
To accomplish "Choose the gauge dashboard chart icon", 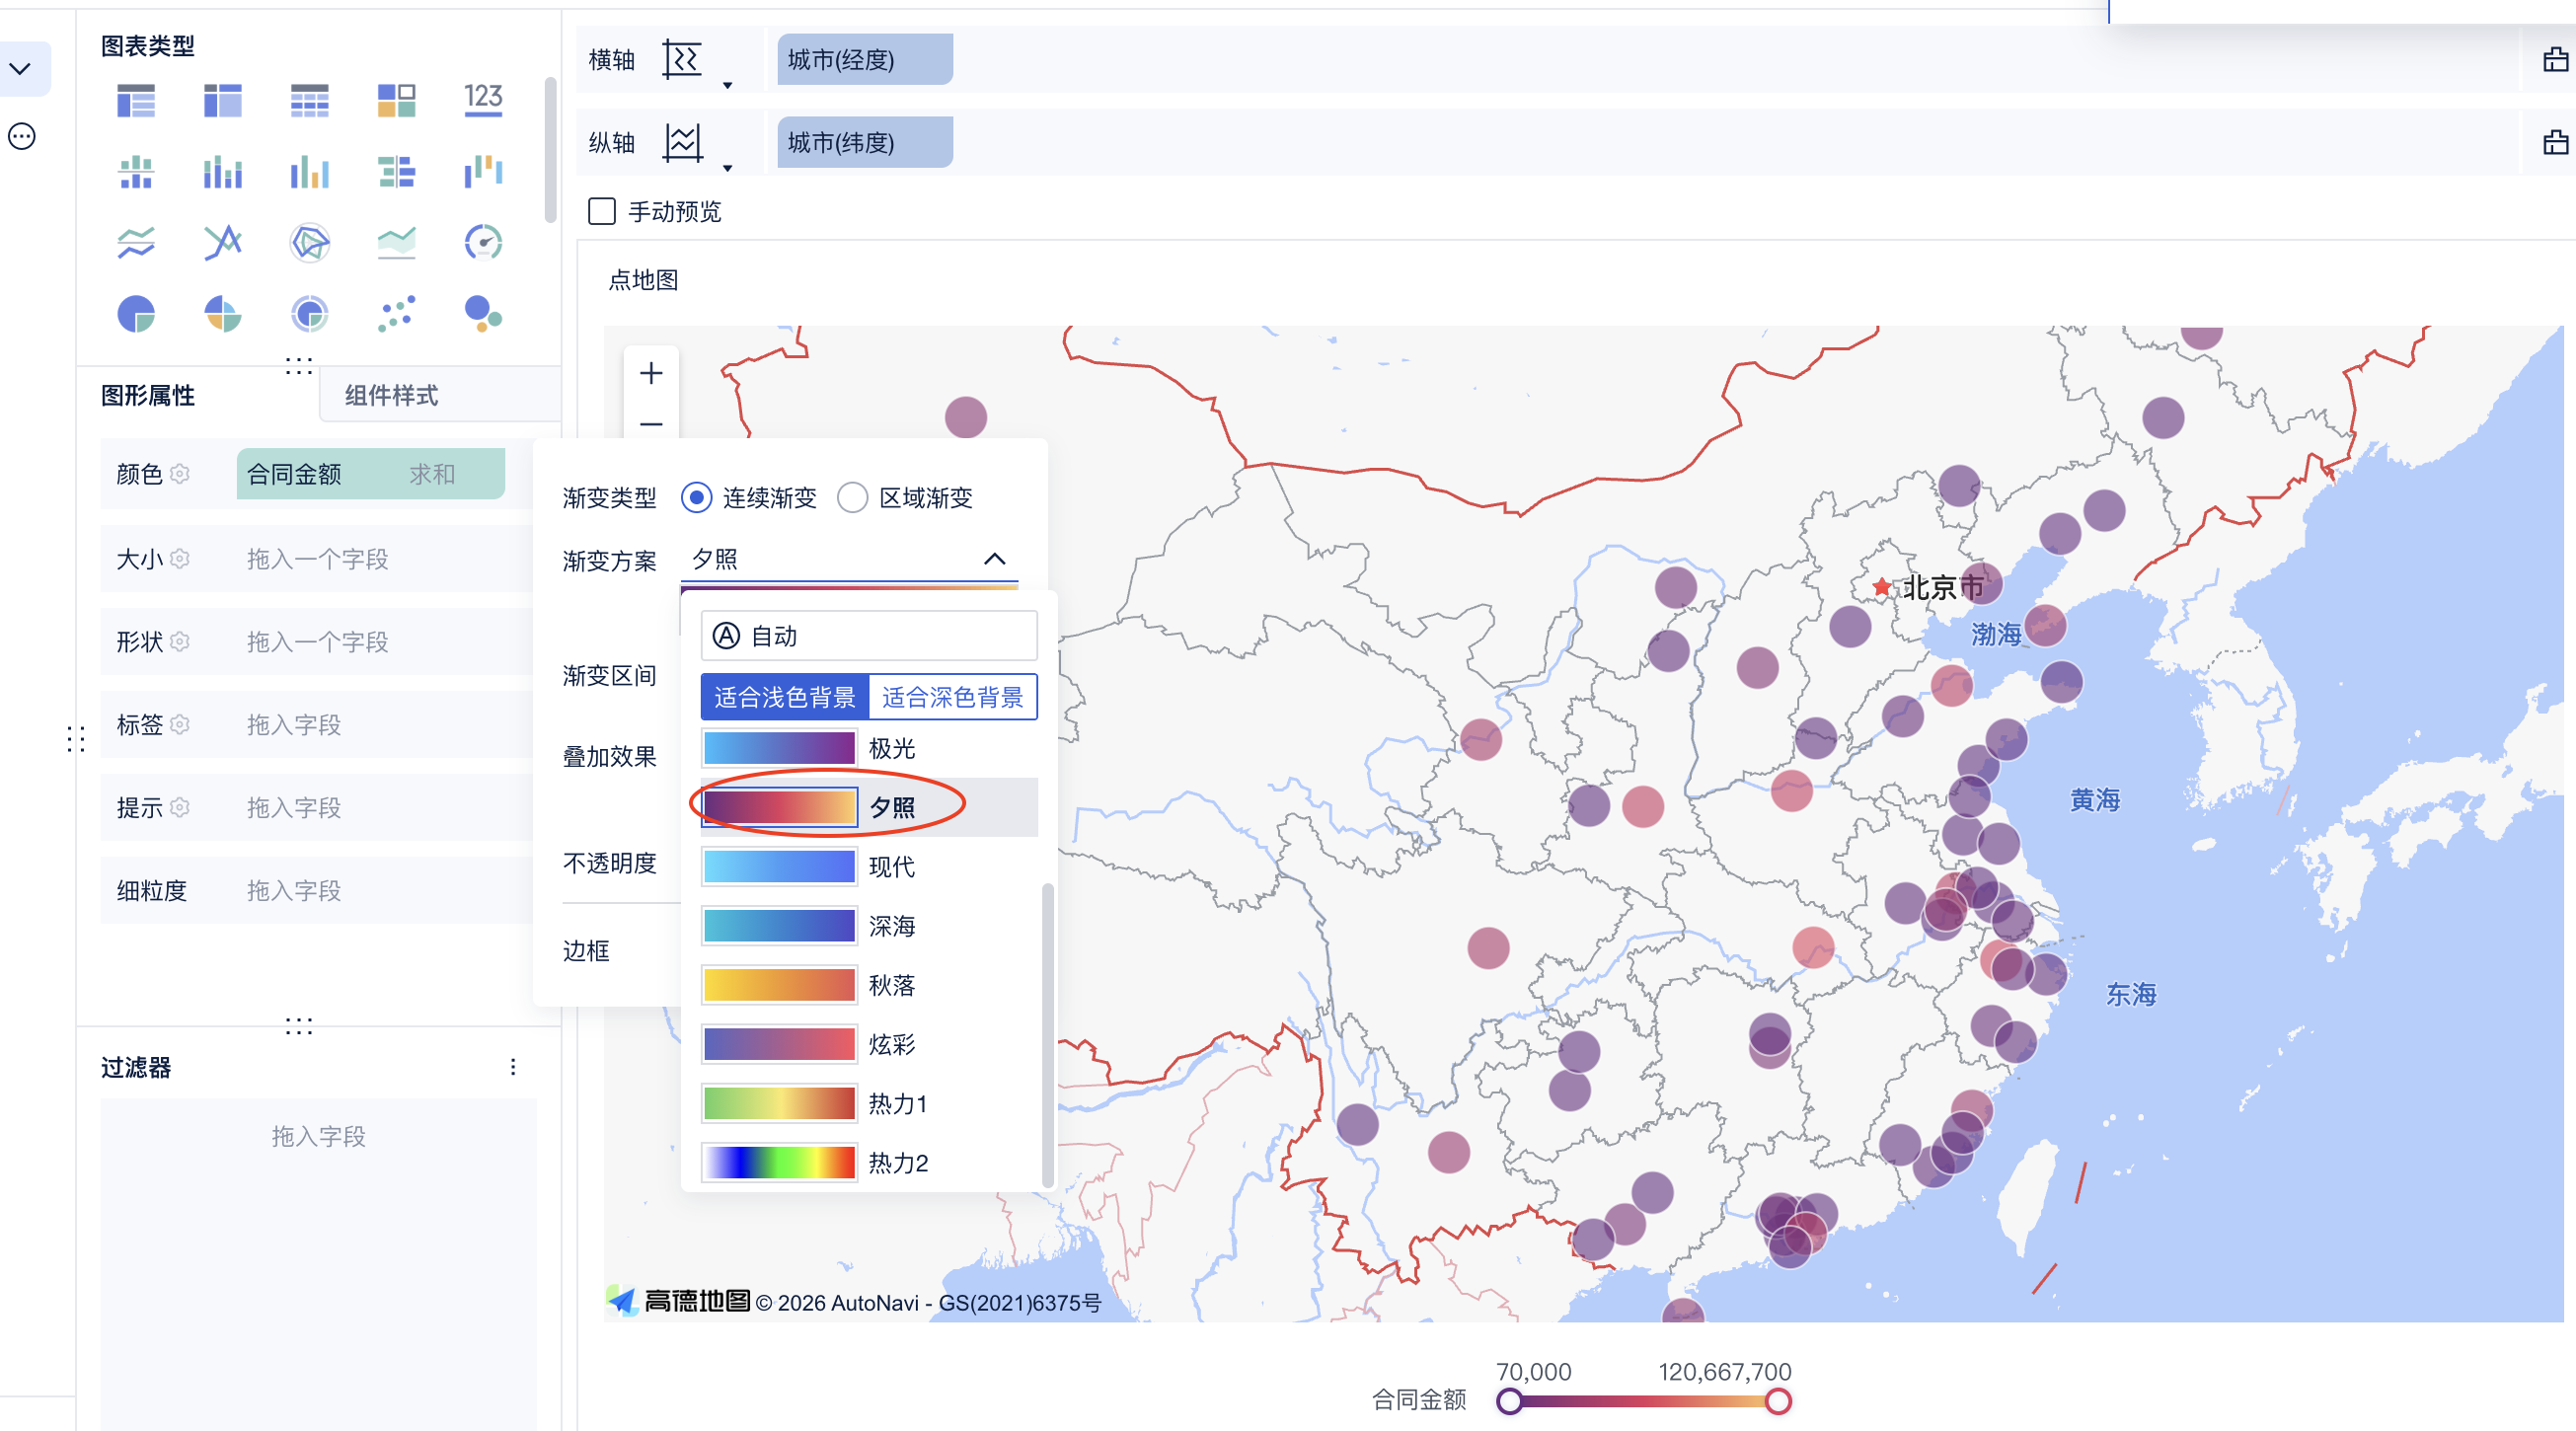I will 483,242.
